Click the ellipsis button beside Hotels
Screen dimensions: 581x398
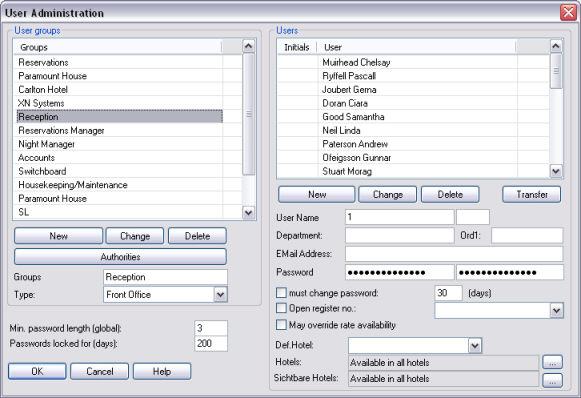click(552, 362)
